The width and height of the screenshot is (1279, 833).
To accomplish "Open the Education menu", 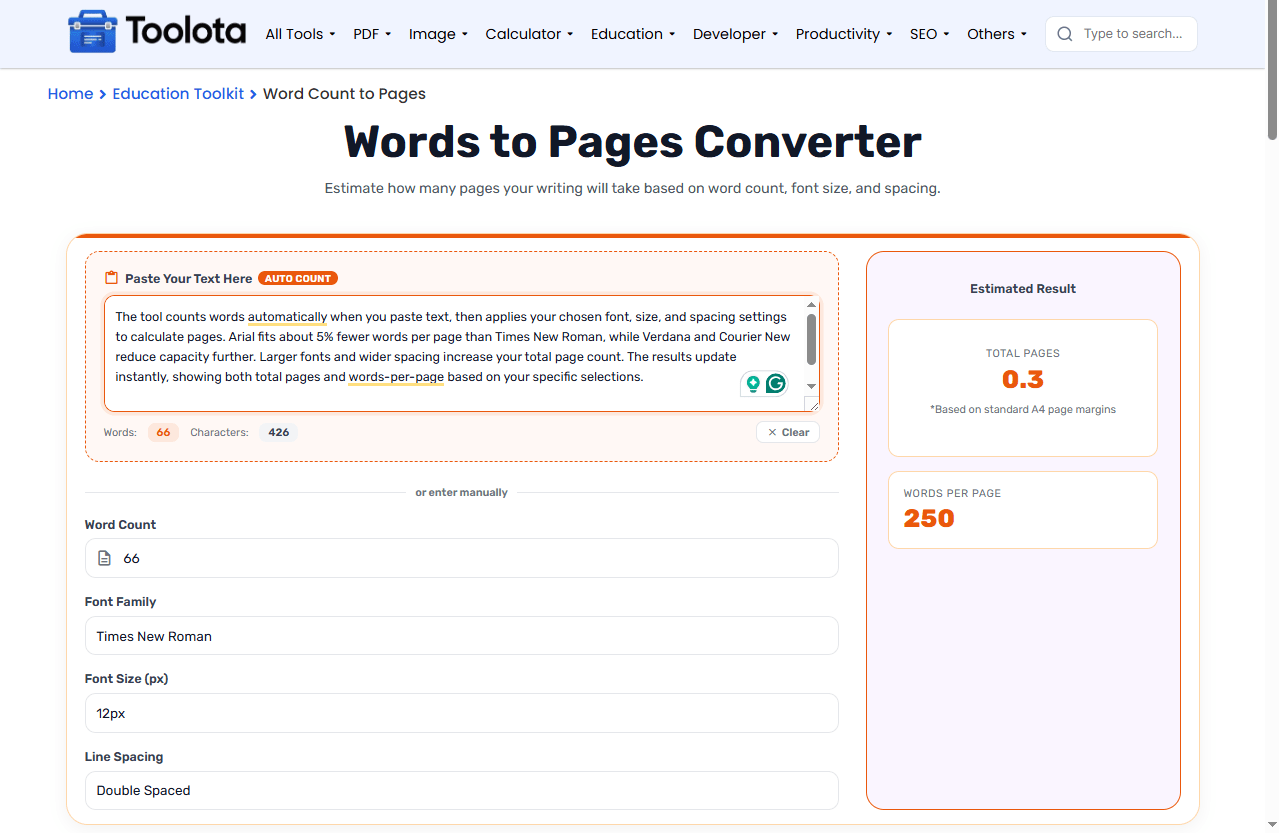I will (x=633, y=34).
